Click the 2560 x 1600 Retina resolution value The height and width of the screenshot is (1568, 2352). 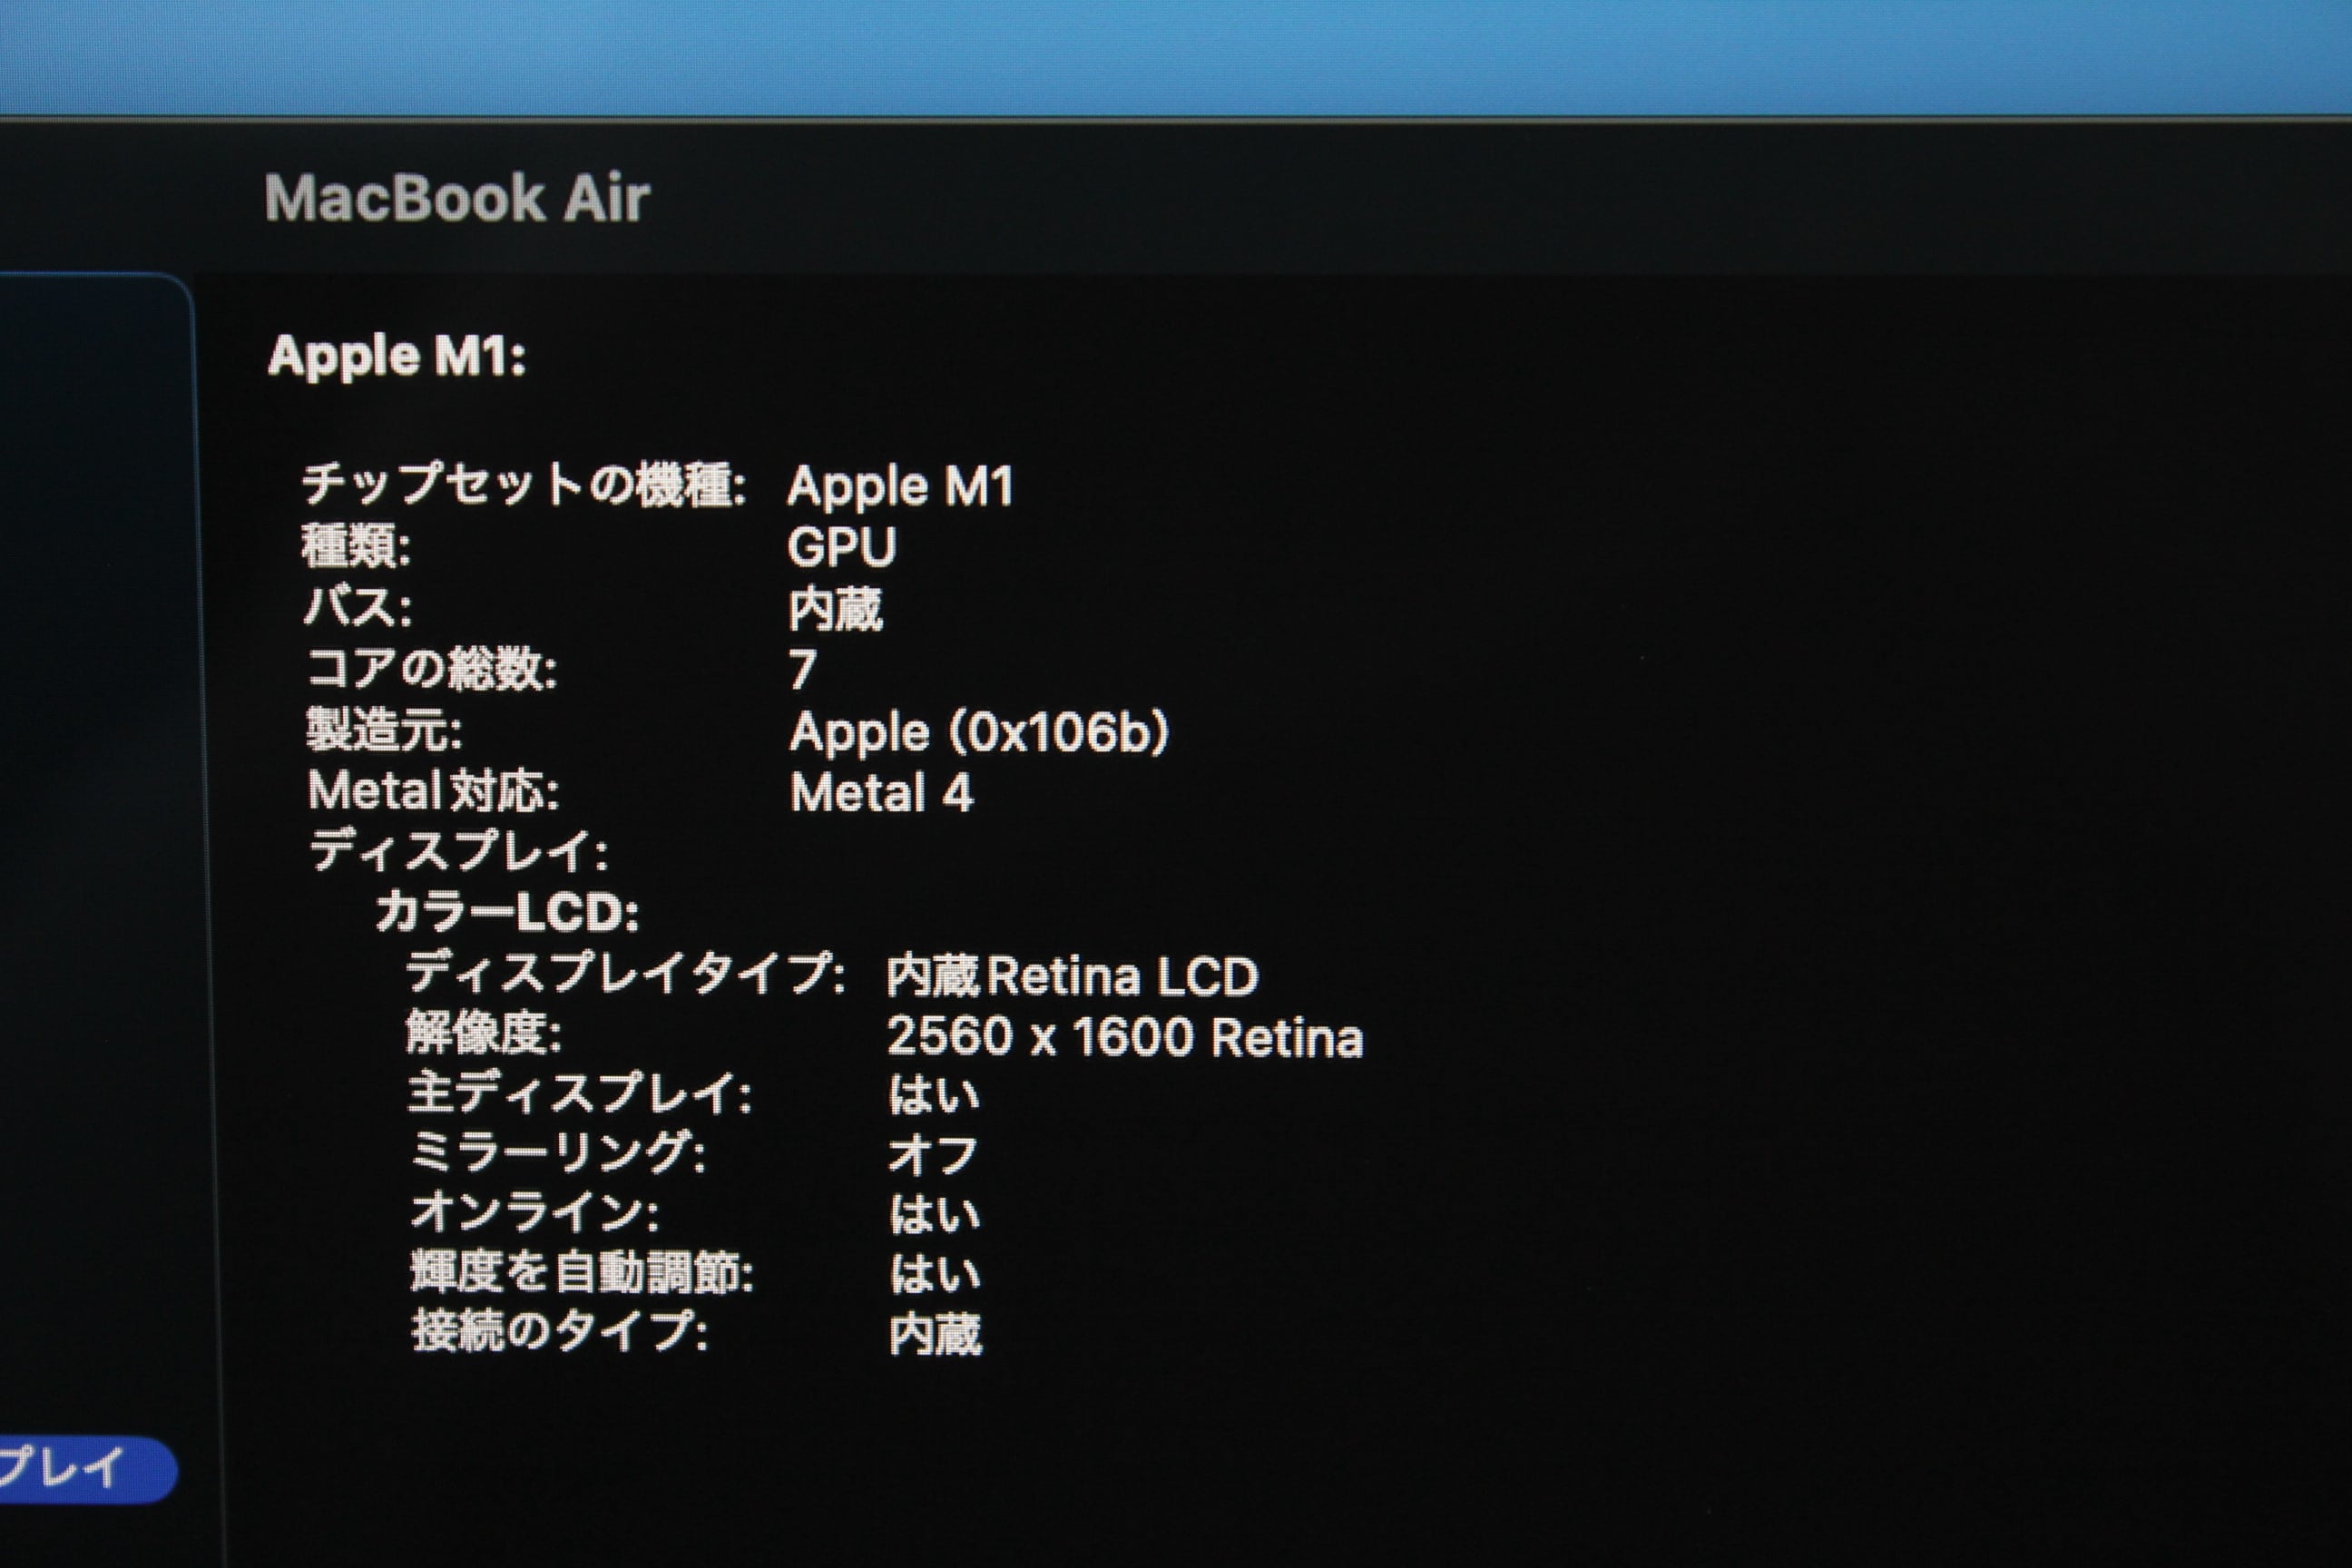click(x=1125, y=1037)
